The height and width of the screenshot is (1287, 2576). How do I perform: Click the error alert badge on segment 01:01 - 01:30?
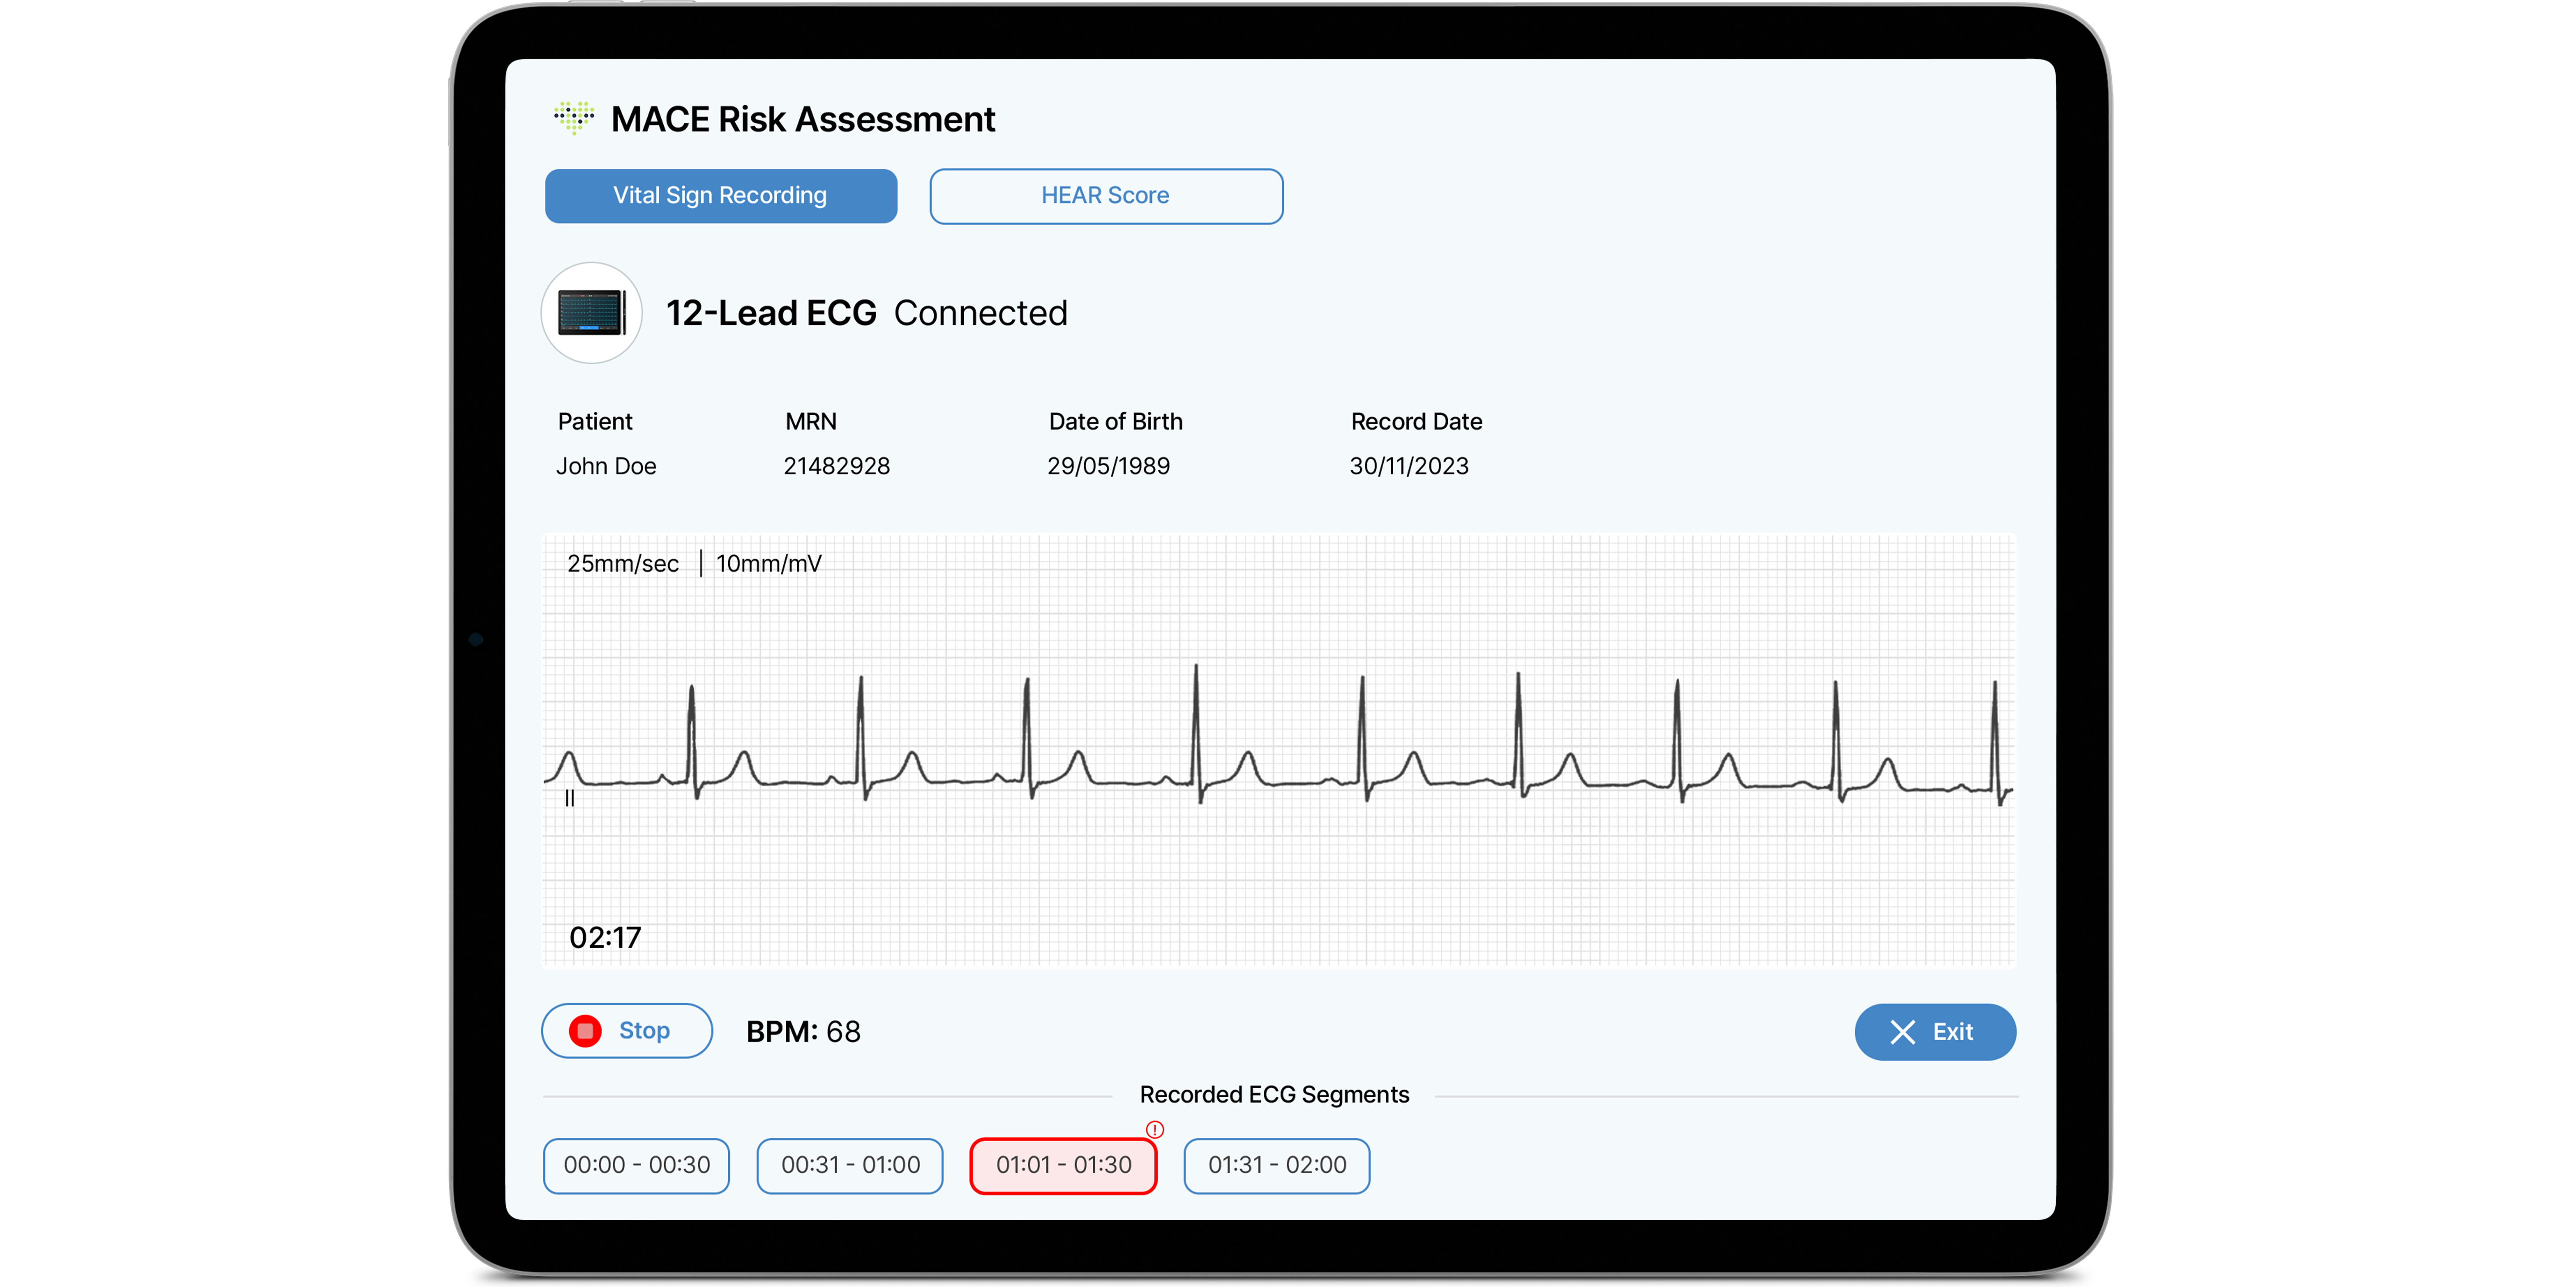(1156, 1130)
